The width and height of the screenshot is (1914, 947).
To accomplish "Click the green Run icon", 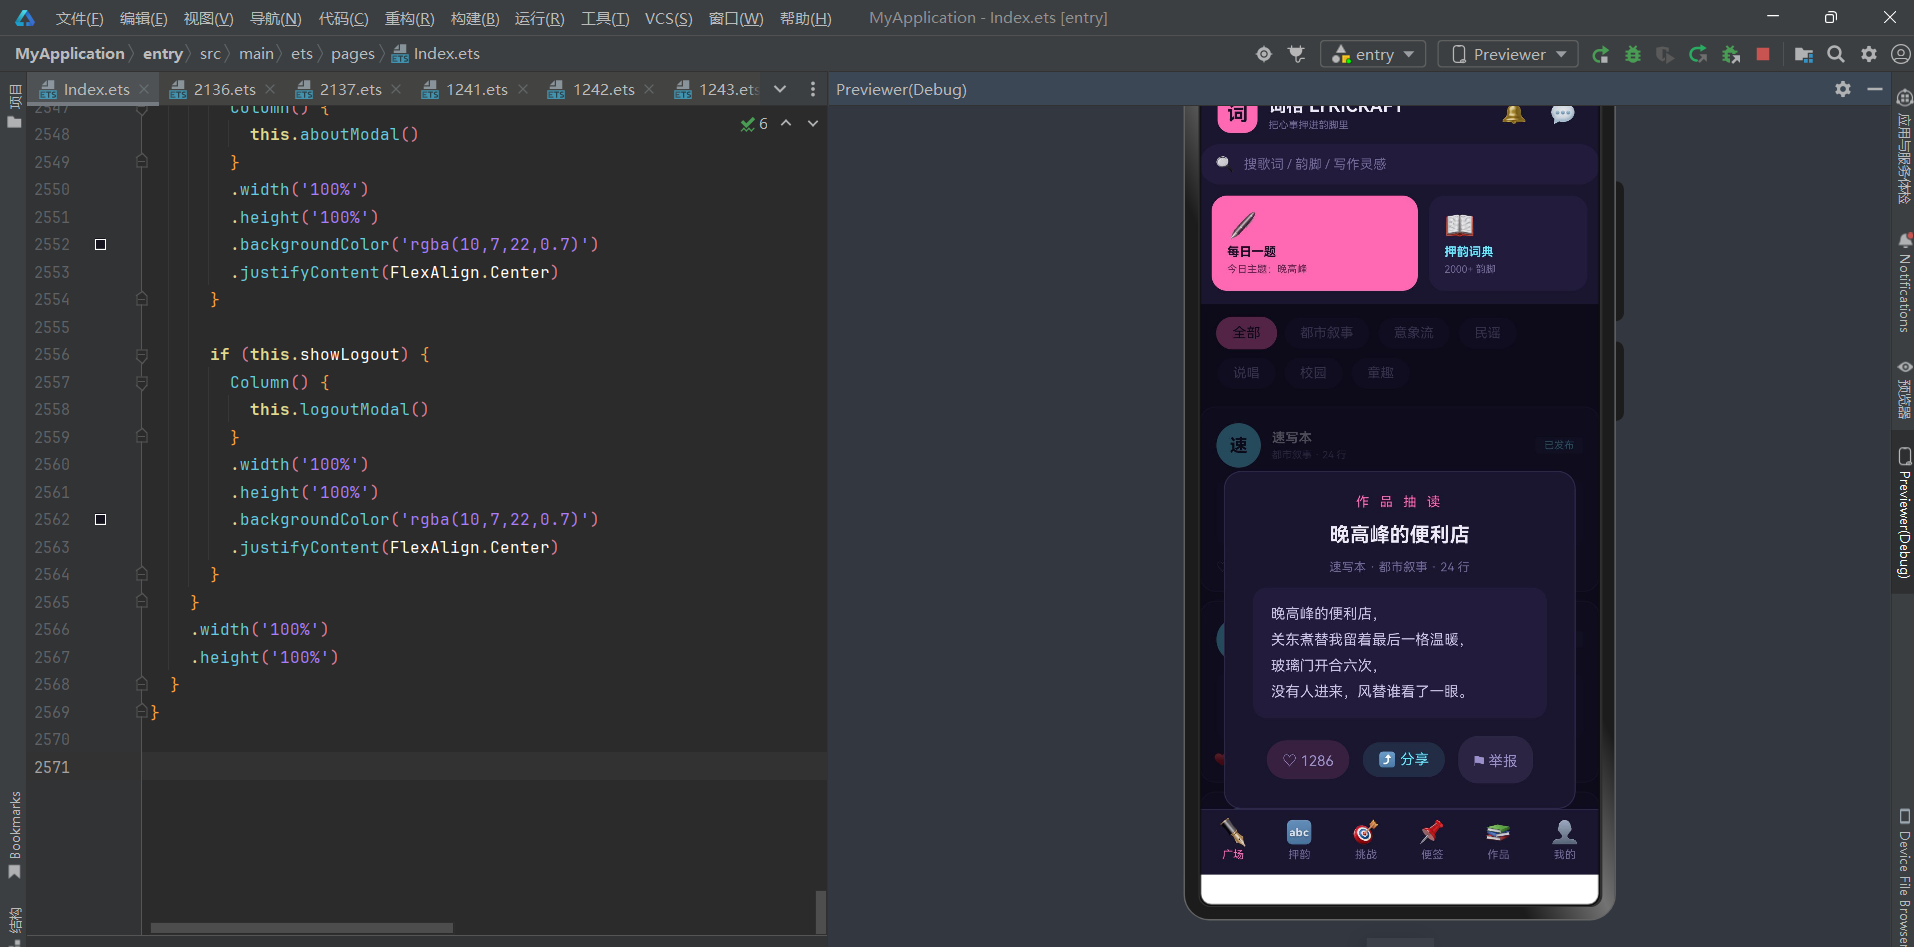I will (x=1600, y=54).
